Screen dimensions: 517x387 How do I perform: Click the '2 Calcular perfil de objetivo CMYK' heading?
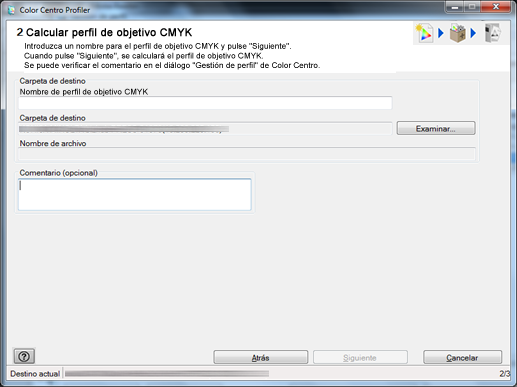point(104,32)
